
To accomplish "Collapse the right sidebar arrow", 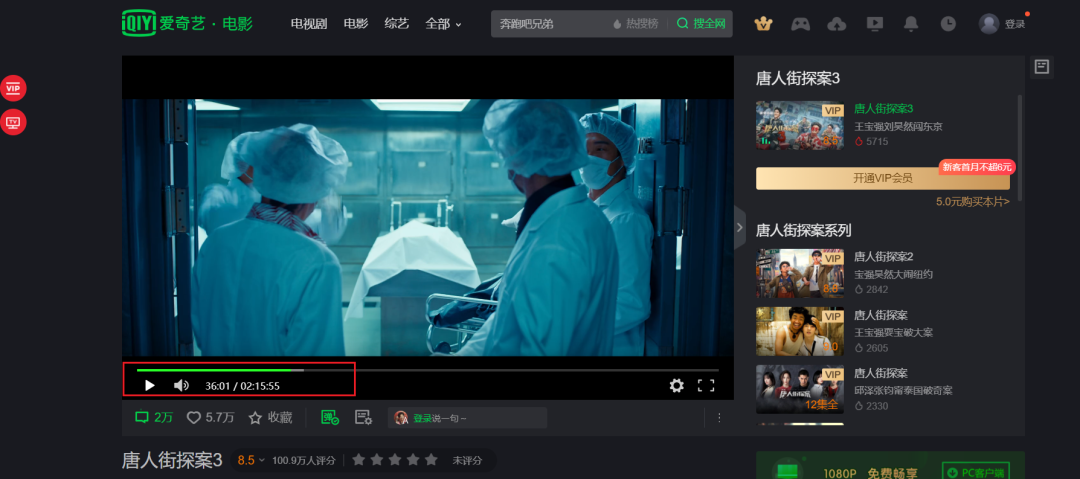I will (x=740, y=227).
